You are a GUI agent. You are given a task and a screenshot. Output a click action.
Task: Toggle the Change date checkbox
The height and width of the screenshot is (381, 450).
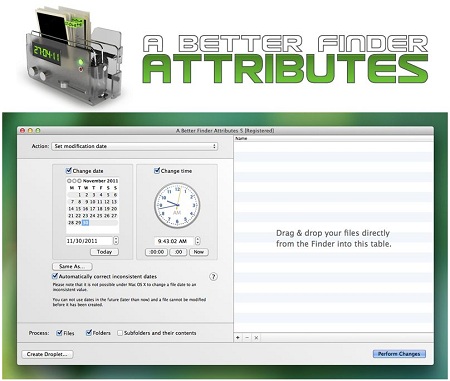pos(69,171)
